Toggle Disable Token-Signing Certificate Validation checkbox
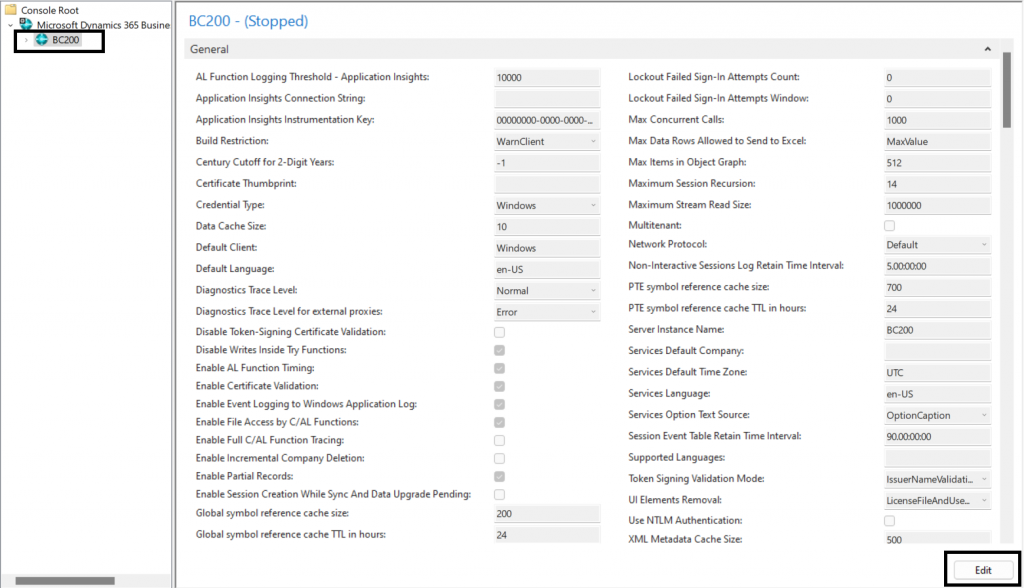This screenshot has height=588, width=1024. coord(499,332)
